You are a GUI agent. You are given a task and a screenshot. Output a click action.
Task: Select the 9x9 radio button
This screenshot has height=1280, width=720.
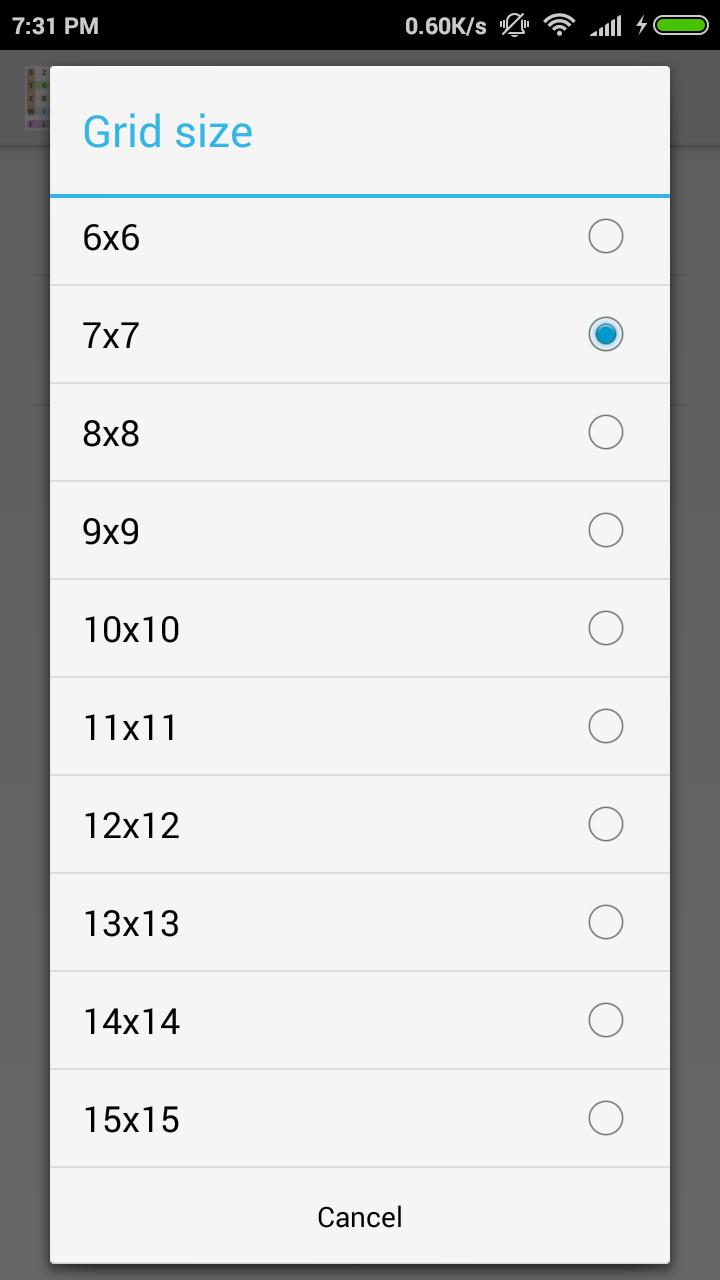605,530
